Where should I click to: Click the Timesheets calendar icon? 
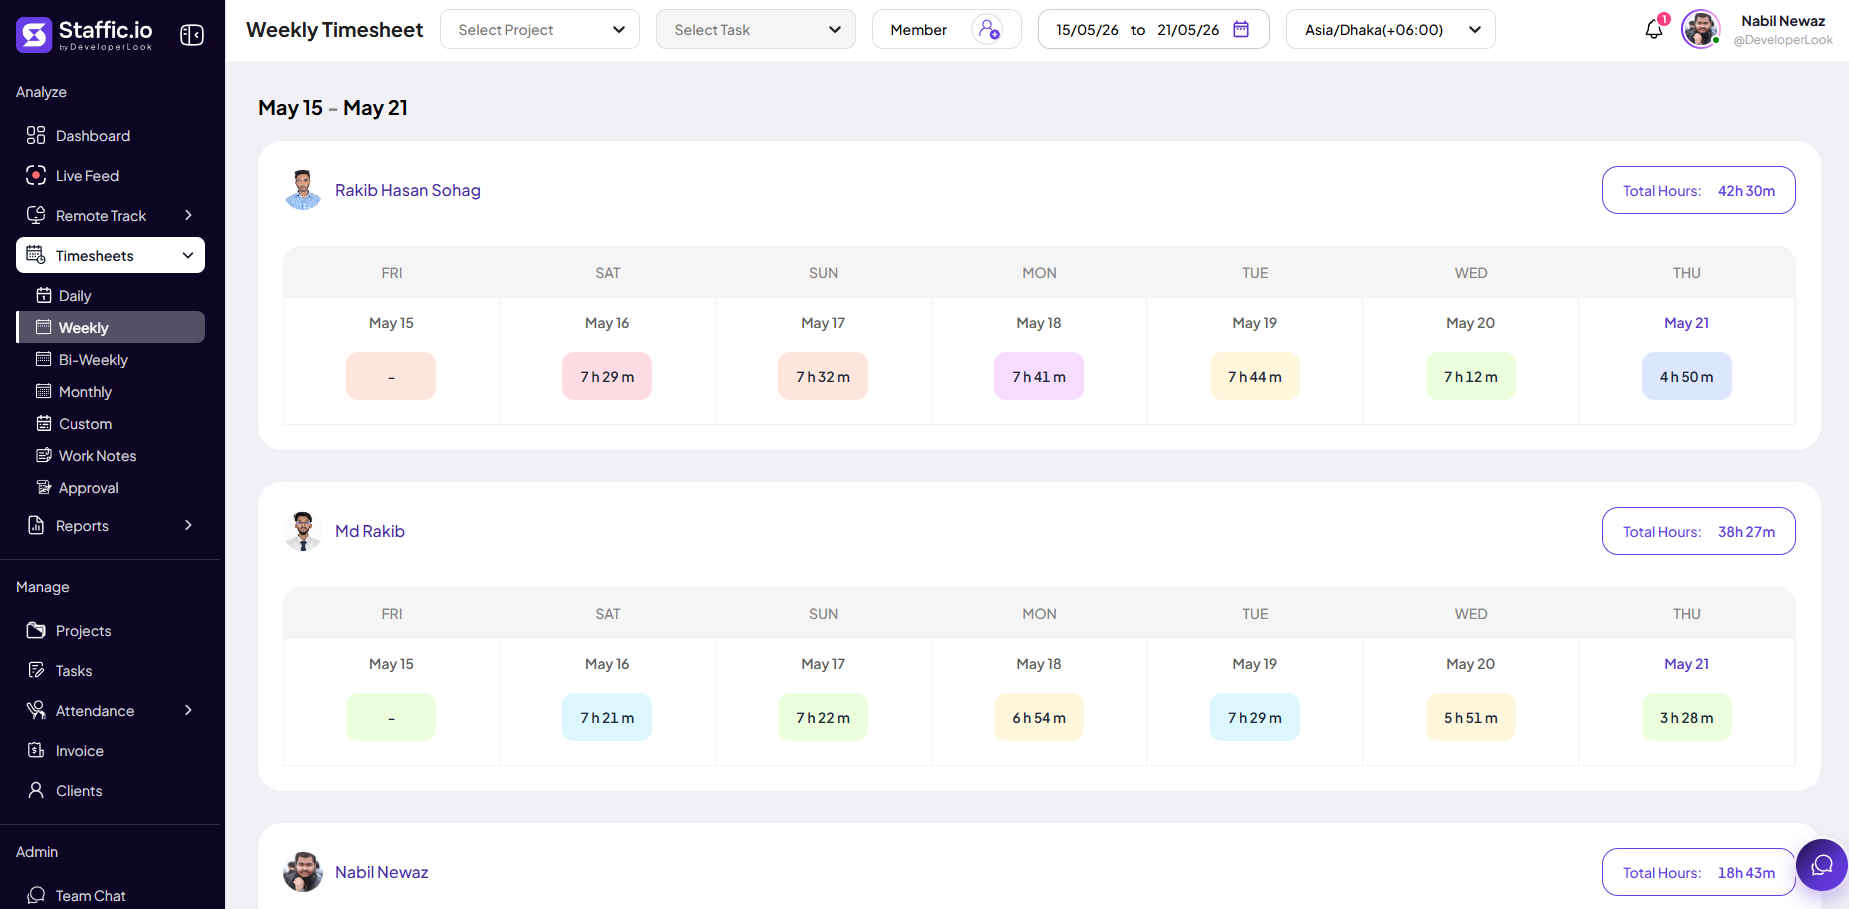click(36, 255)
